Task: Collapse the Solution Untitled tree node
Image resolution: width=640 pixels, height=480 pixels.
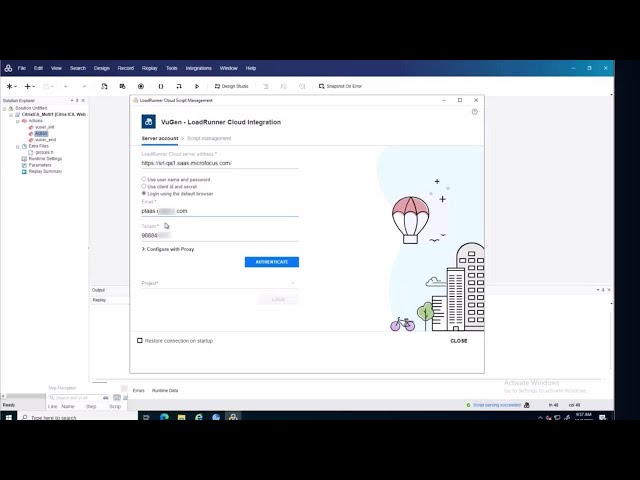Action: pos(4,109)
